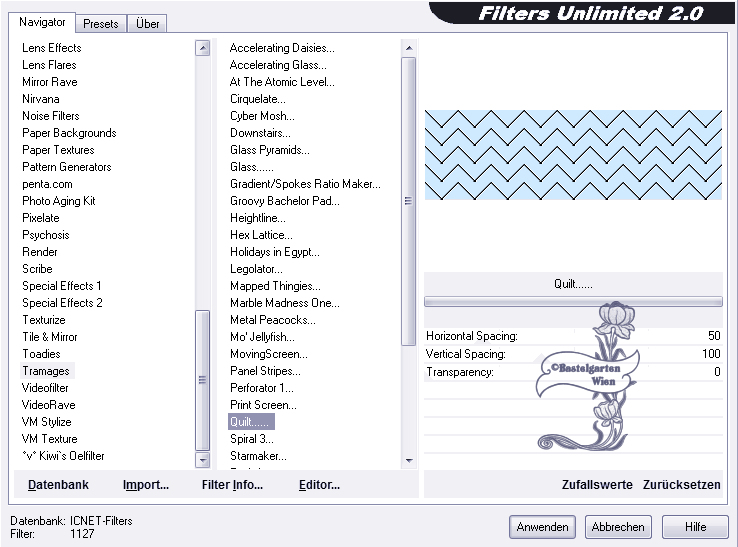Select the VM Stylize category
738x547 pixels.
(47, 422)
